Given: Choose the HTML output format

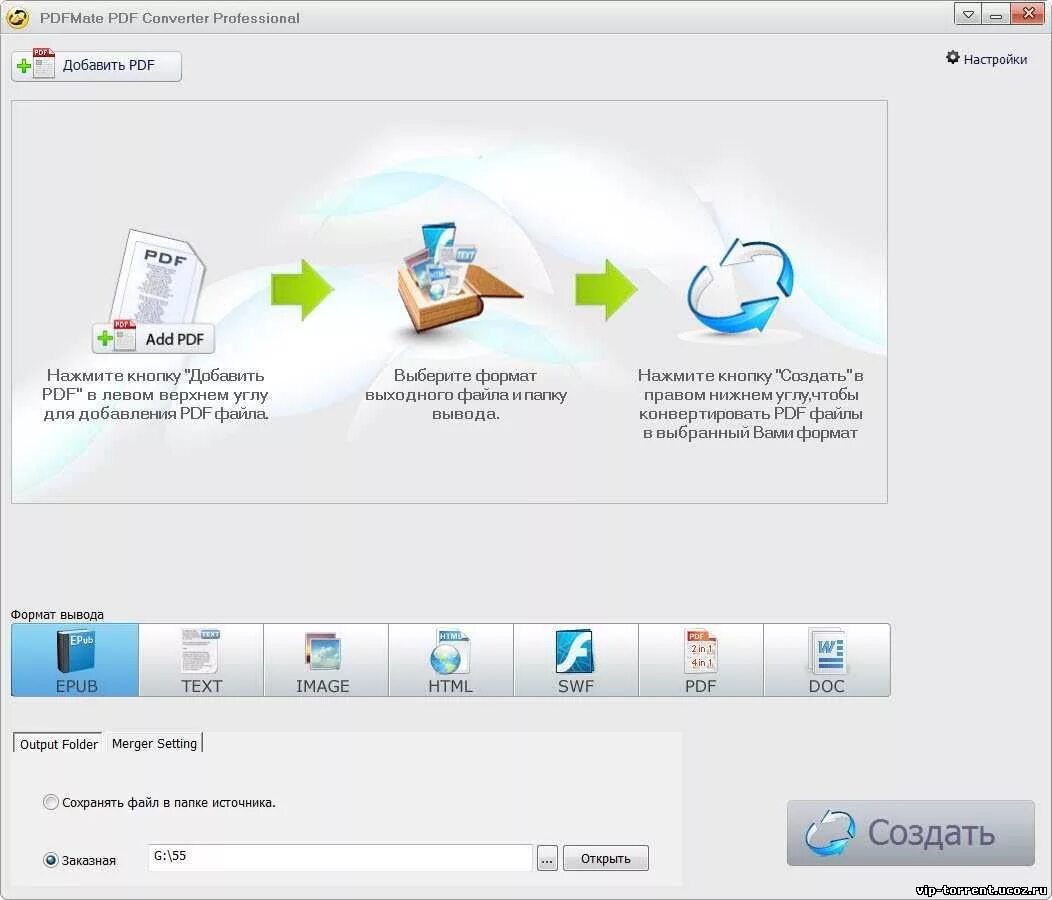Looking at the screenshot, I should (x=451, y=660).
